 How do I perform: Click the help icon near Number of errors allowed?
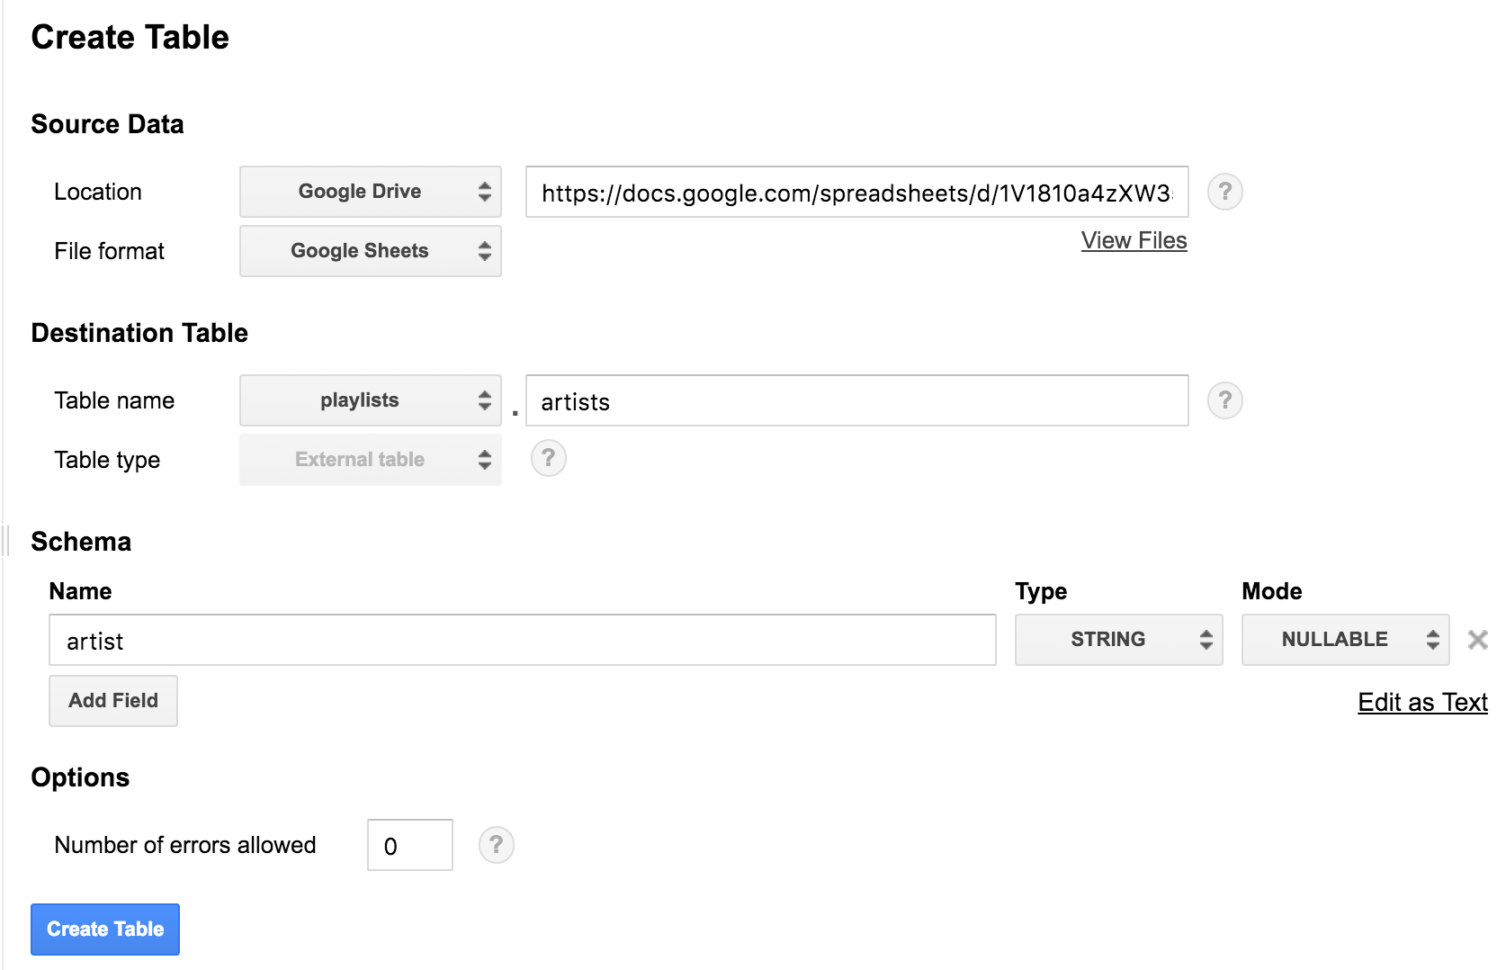tap(496, 845)
